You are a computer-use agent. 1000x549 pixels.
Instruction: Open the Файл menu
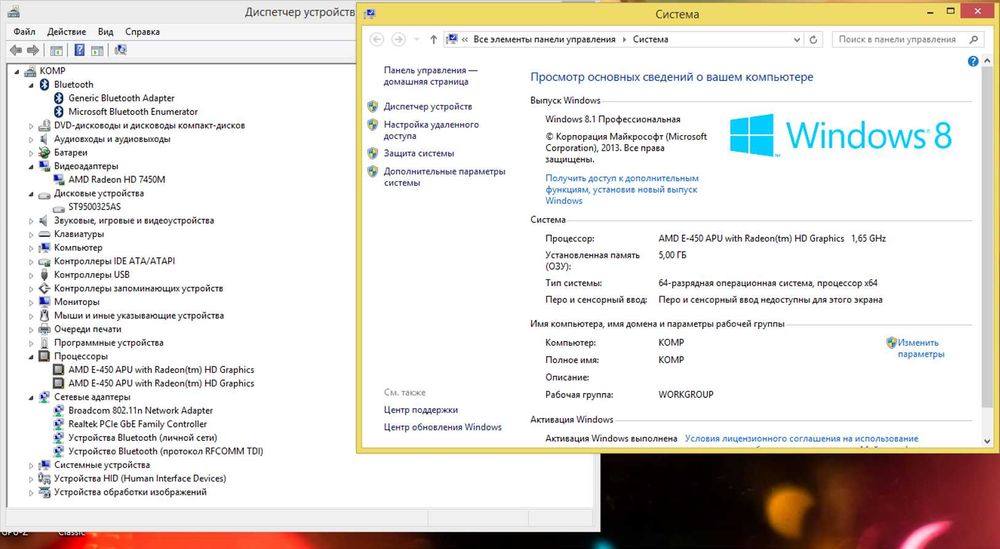point(24,31)
